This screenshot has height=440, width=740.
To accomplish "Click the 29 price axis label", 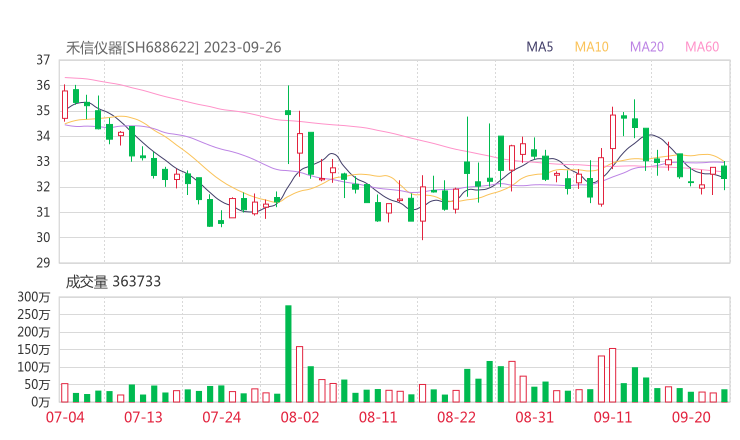I will [x=43, y=263].
